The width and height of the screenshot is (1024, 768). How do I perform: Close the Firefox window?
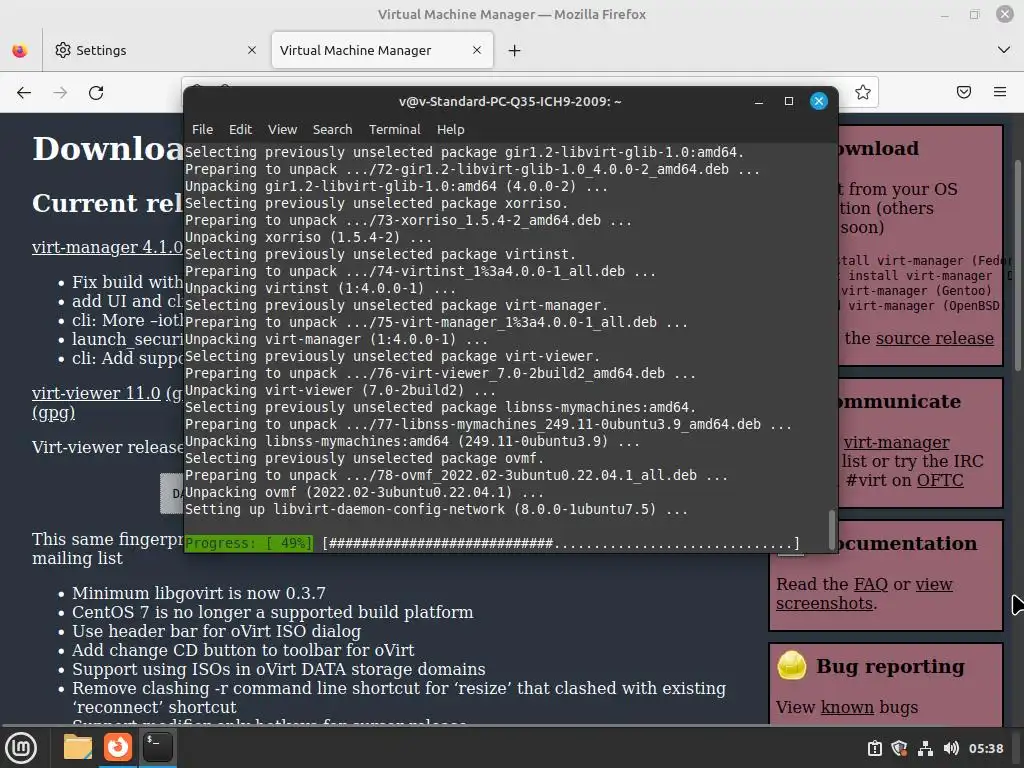pyautogui.click(x=1004, y=14)
